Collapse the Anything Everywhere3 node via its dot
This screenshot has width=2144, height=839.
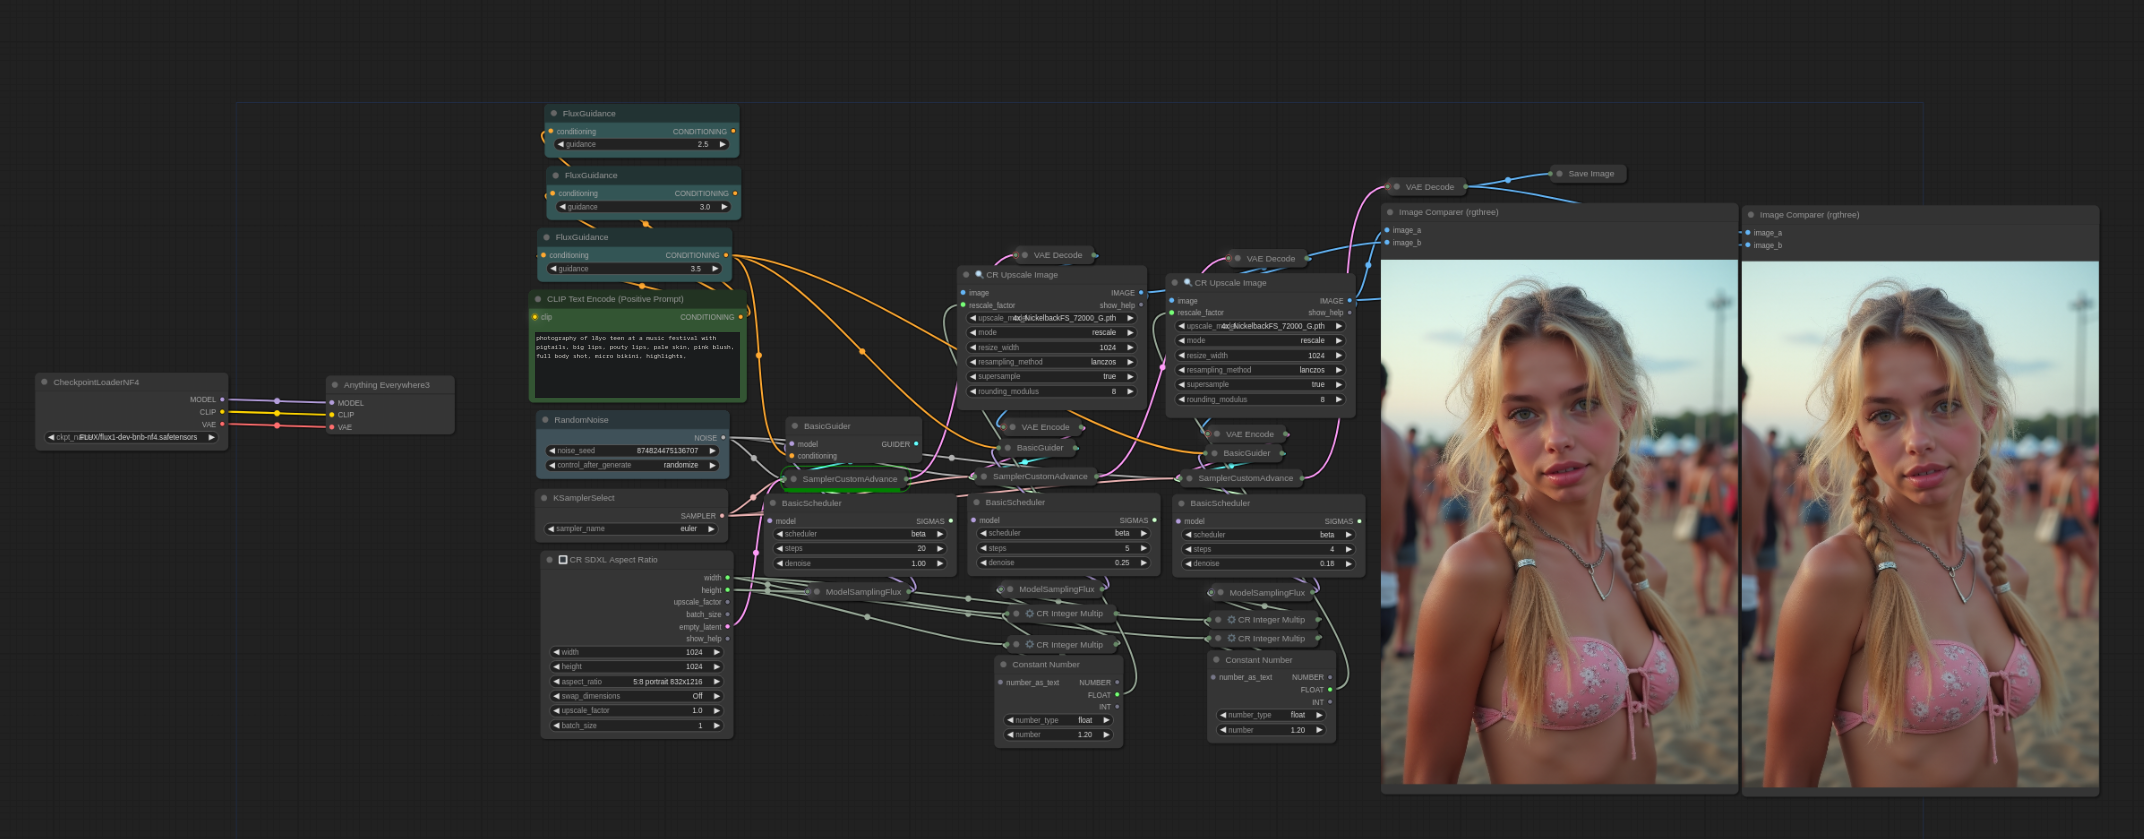[335, 385]
